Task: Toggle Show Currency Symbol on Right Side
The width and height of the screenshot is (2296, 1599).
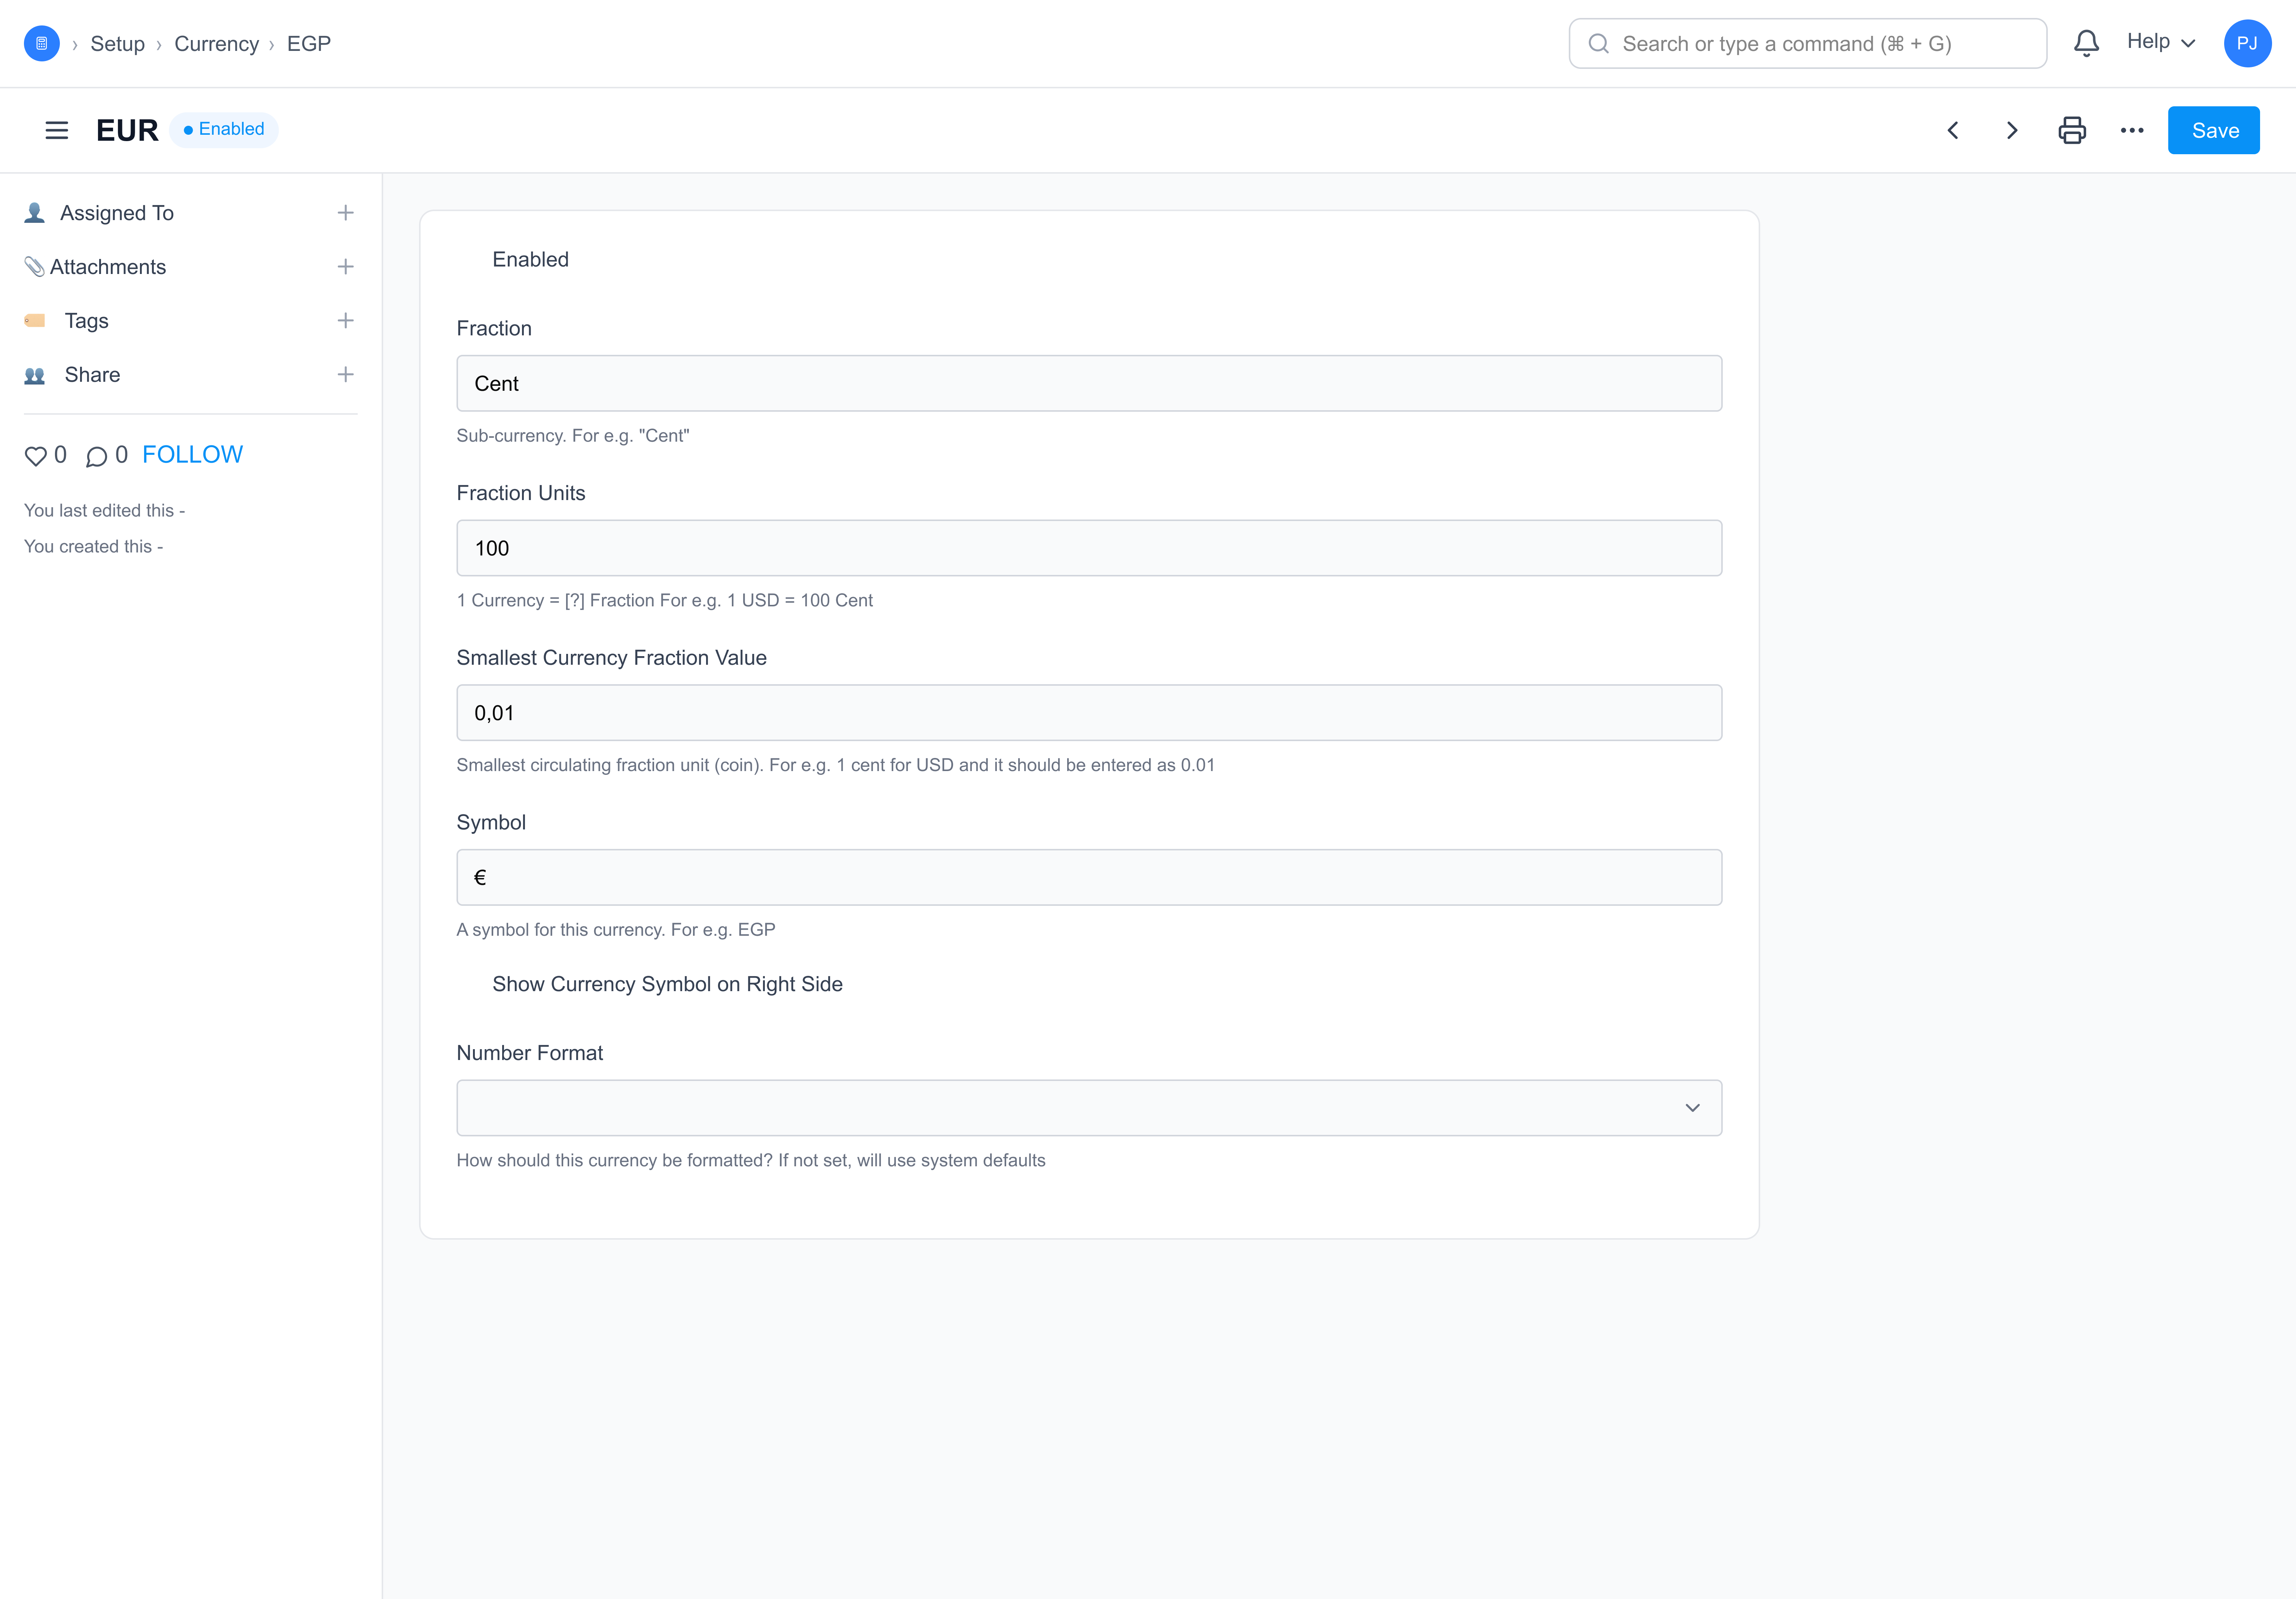Action: pyautogui.click(x=667, y=984)
